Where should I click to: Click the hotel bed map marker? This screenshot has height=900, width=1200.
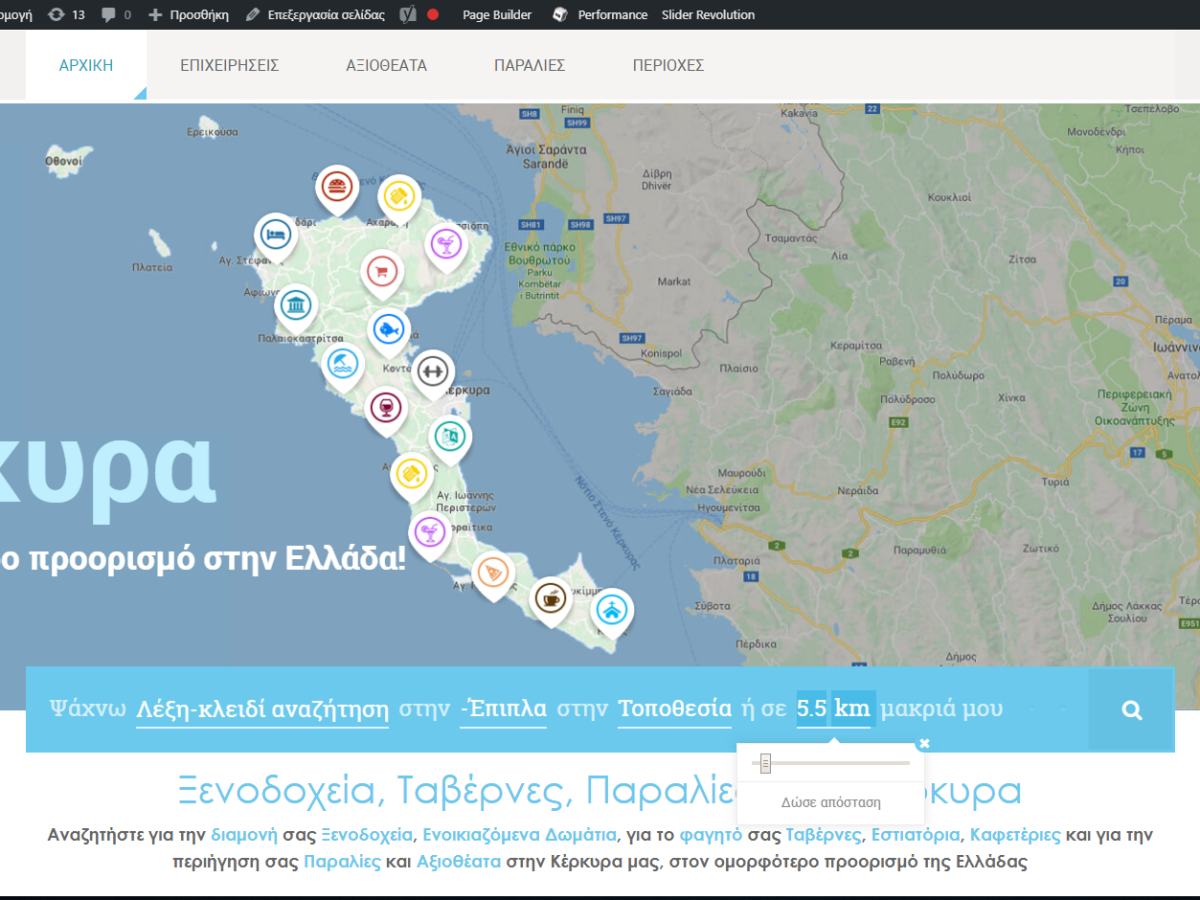276,237
